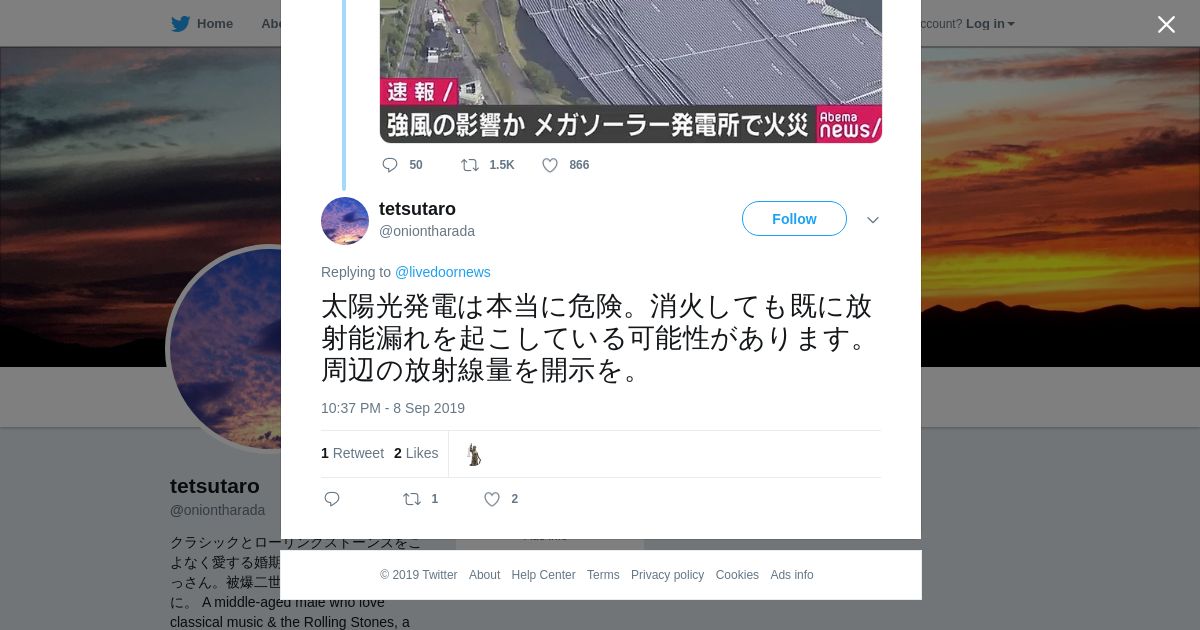1200x630 pixels.
Task: Open Help Center footer link
Action: pos(543,575)
